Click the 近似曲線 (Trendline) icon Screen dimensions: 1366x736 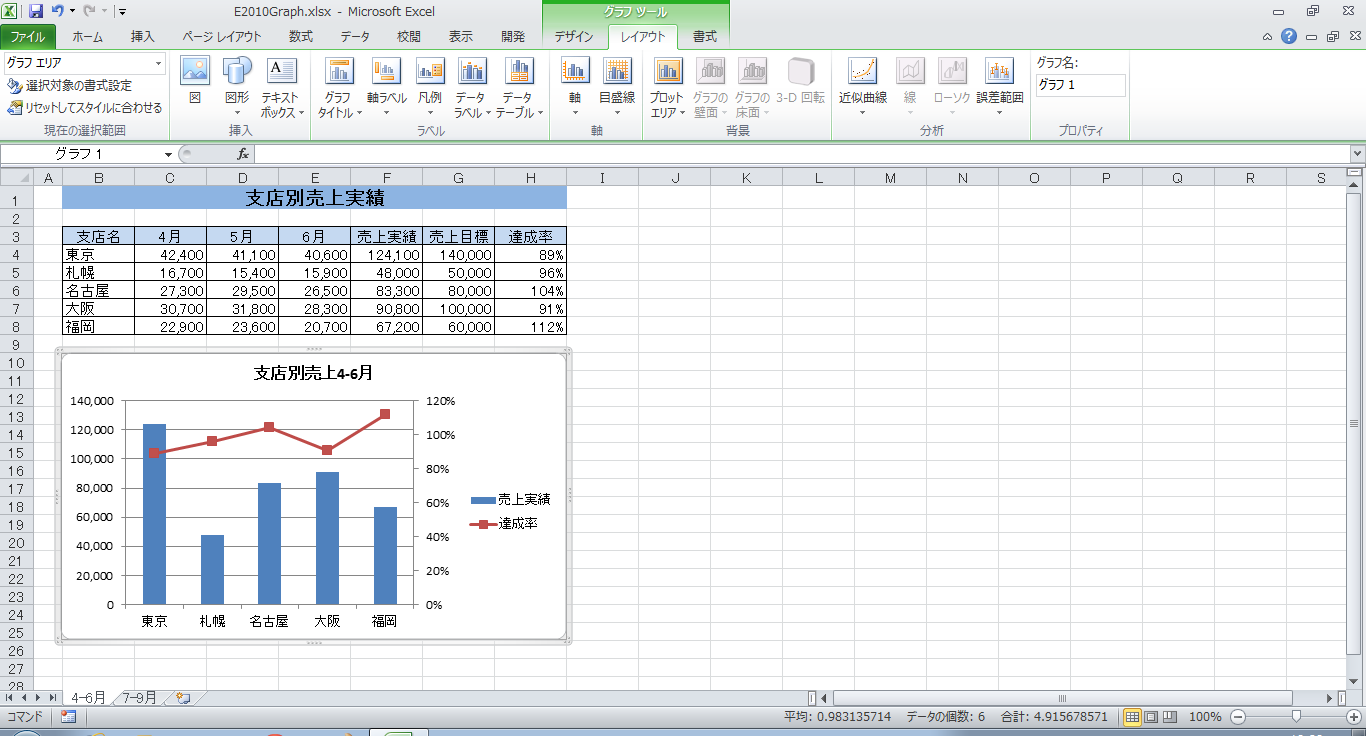click(862, 72)
